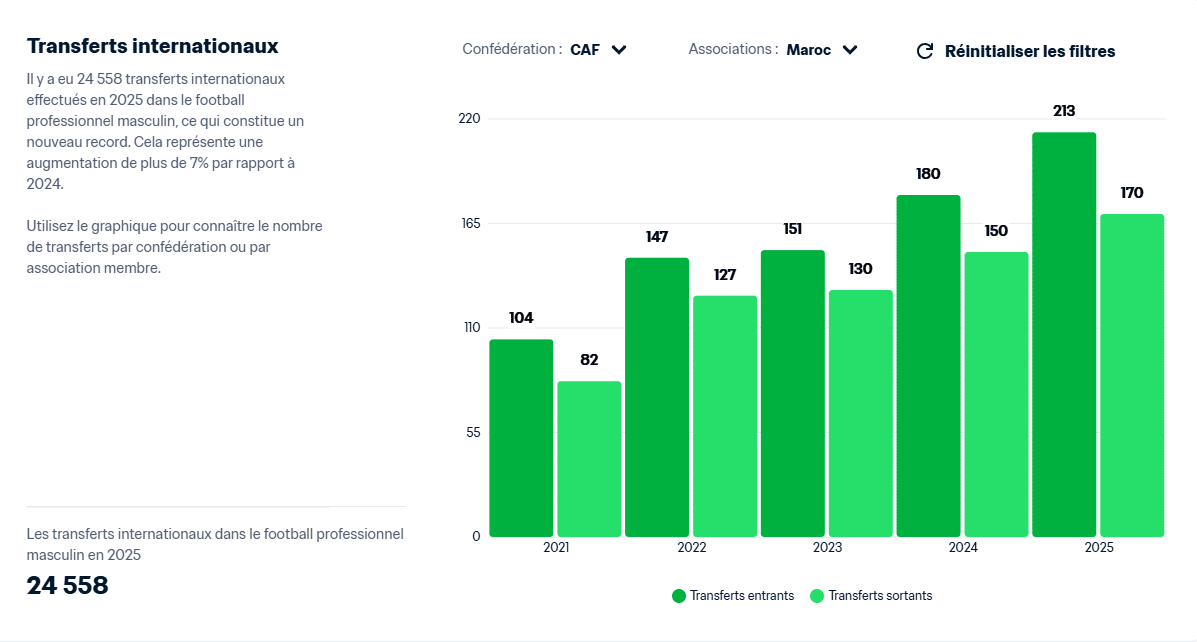Screen dimensions: 1197x642
Task: Toggle the Transferts entrants legend label
Action: pos(741,596)
